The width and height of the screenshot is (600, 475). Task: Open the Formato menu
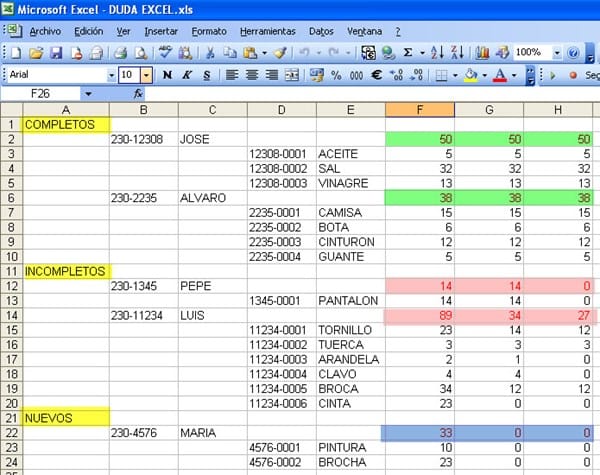point(209,31)
